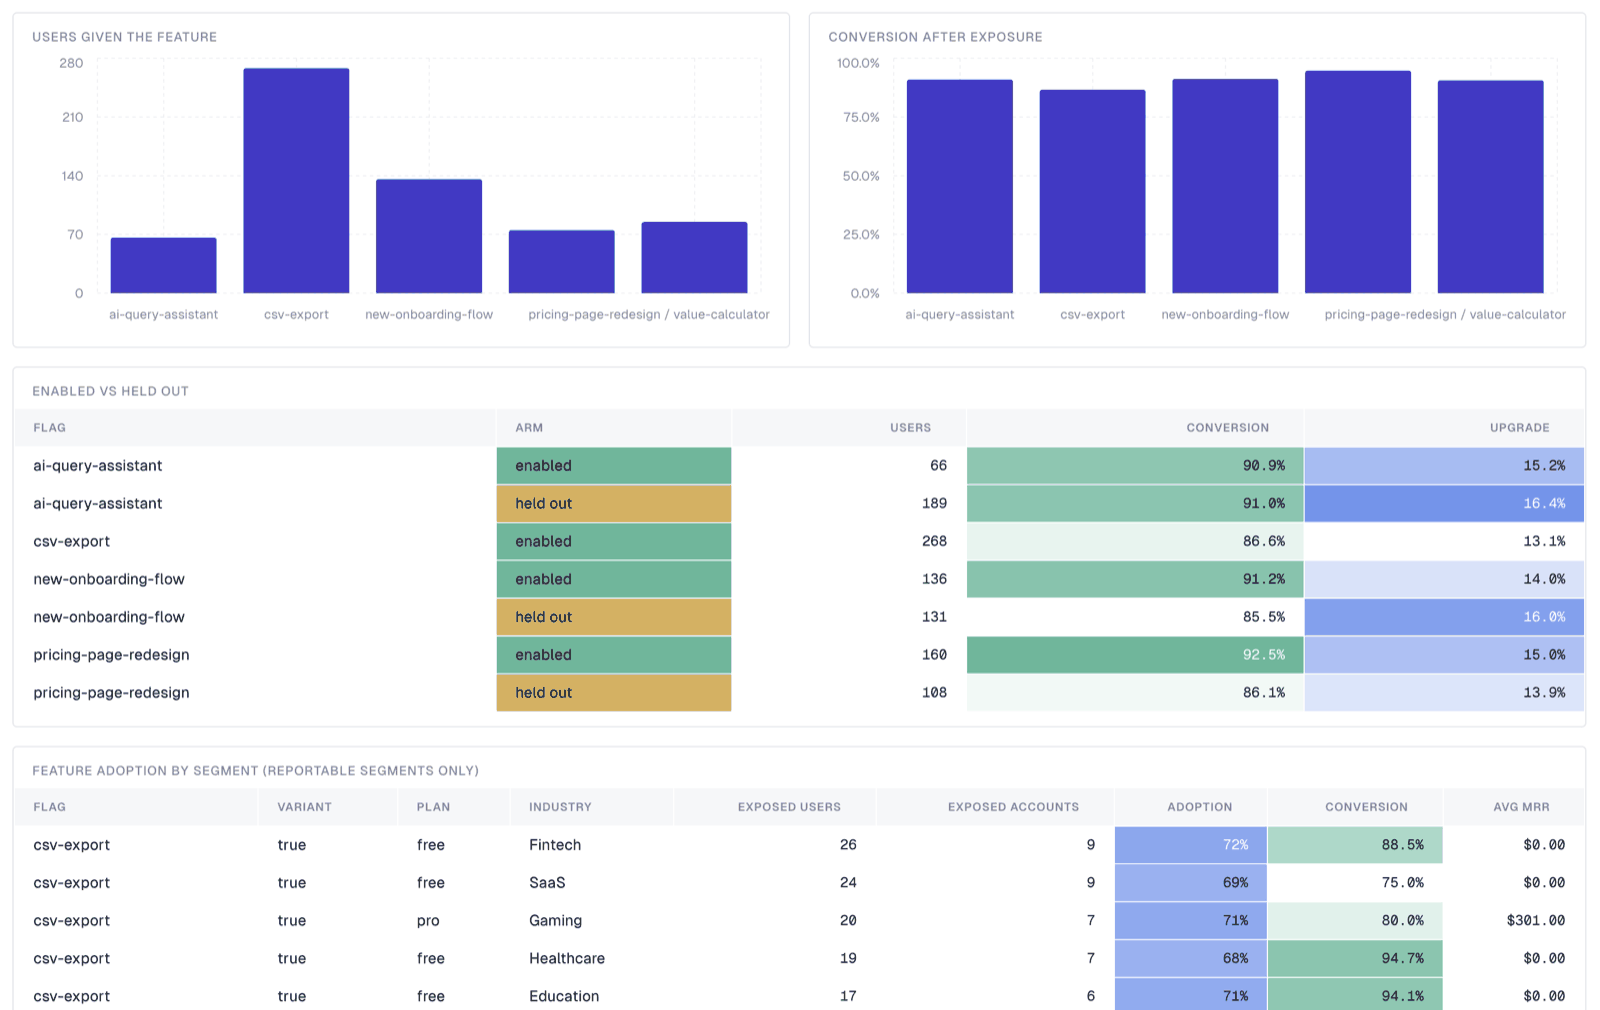Screen dimensions: 1600x1010
Task: Click csv-export bar in Conversion After Exposure chart
Action: click(1092, 191)
